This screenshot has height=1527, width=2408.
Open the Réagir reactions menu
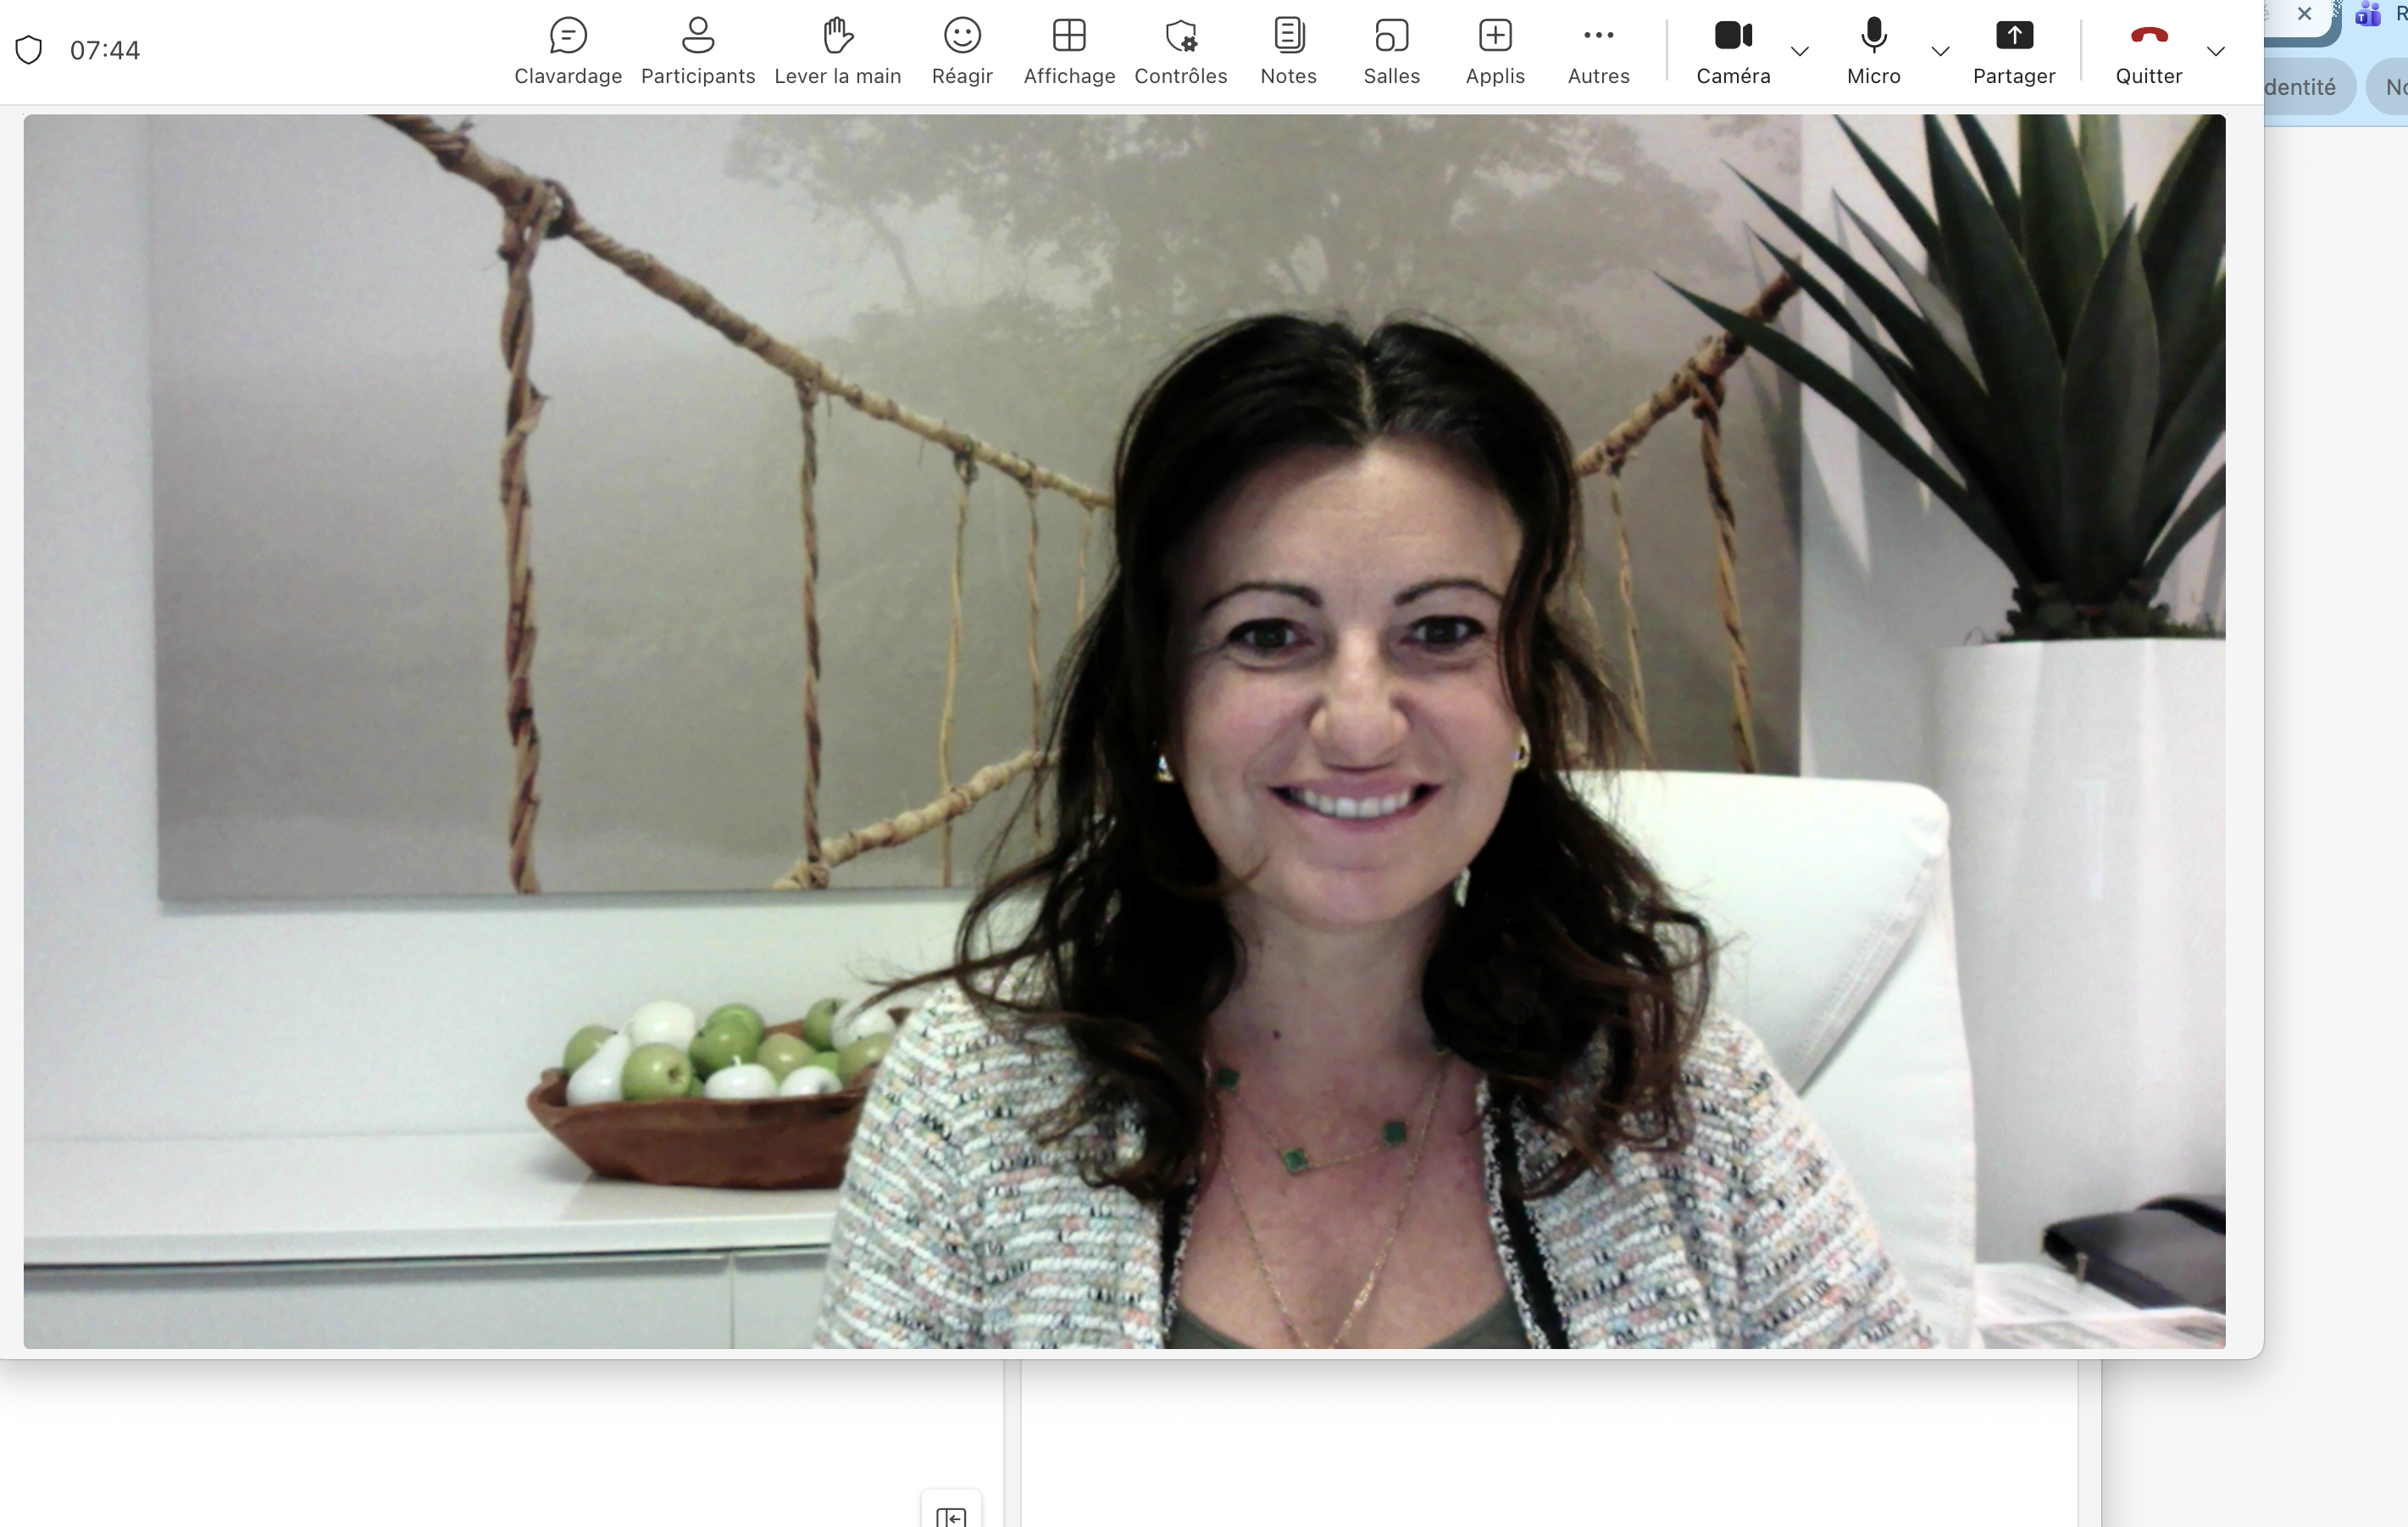click(962, 51)
